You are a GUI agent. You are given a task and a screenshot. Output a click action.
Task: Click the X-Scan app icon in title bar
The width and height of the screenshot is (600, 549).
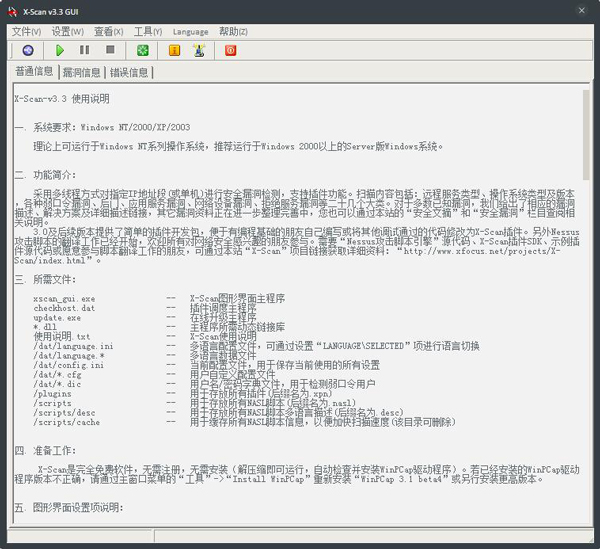[x=13, y=11]
